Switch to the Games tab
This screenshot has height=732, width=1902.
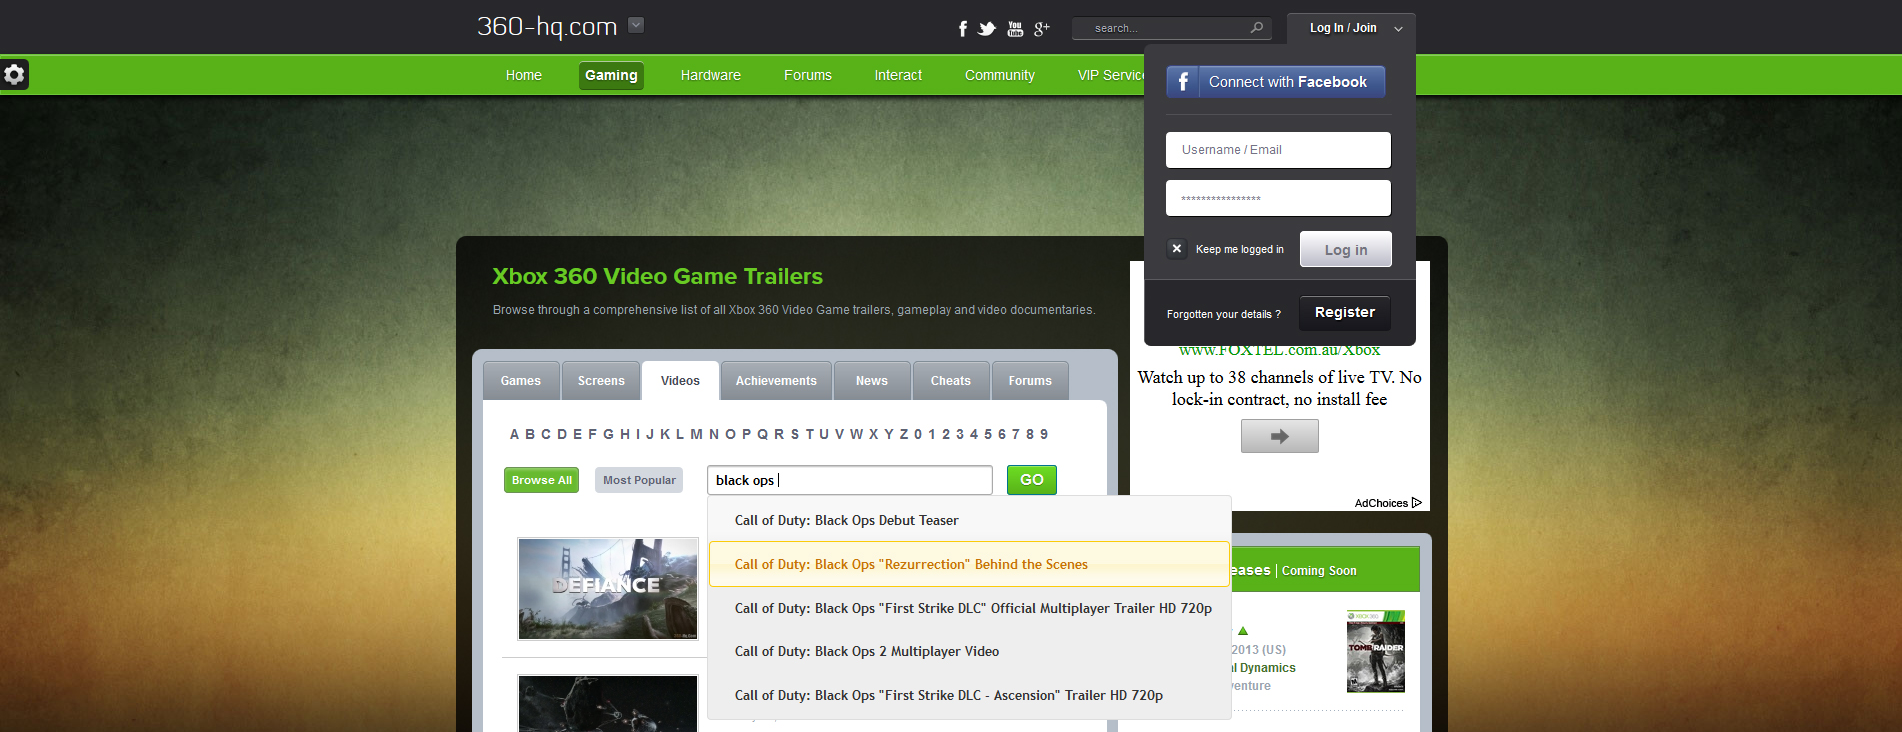click(521, 381)
